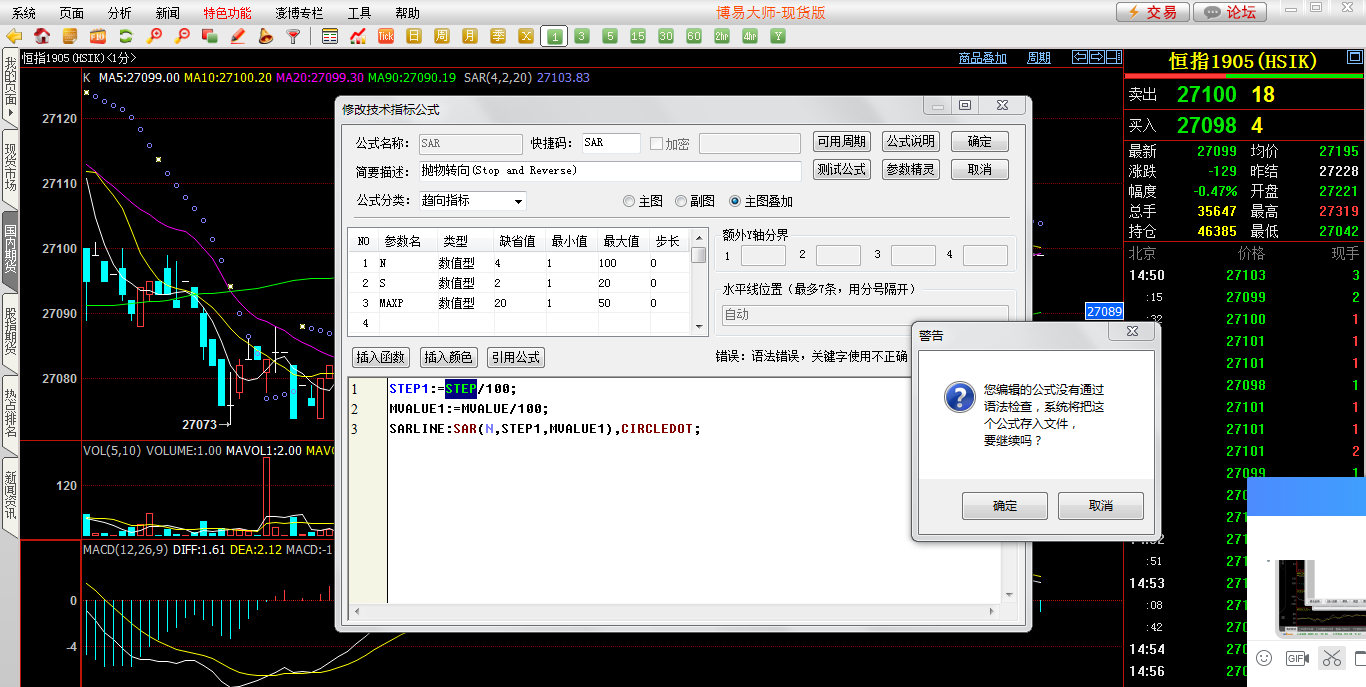1366x687 pixels.
Task: Click the red pencil drawing tool
Action: (238, 36)
